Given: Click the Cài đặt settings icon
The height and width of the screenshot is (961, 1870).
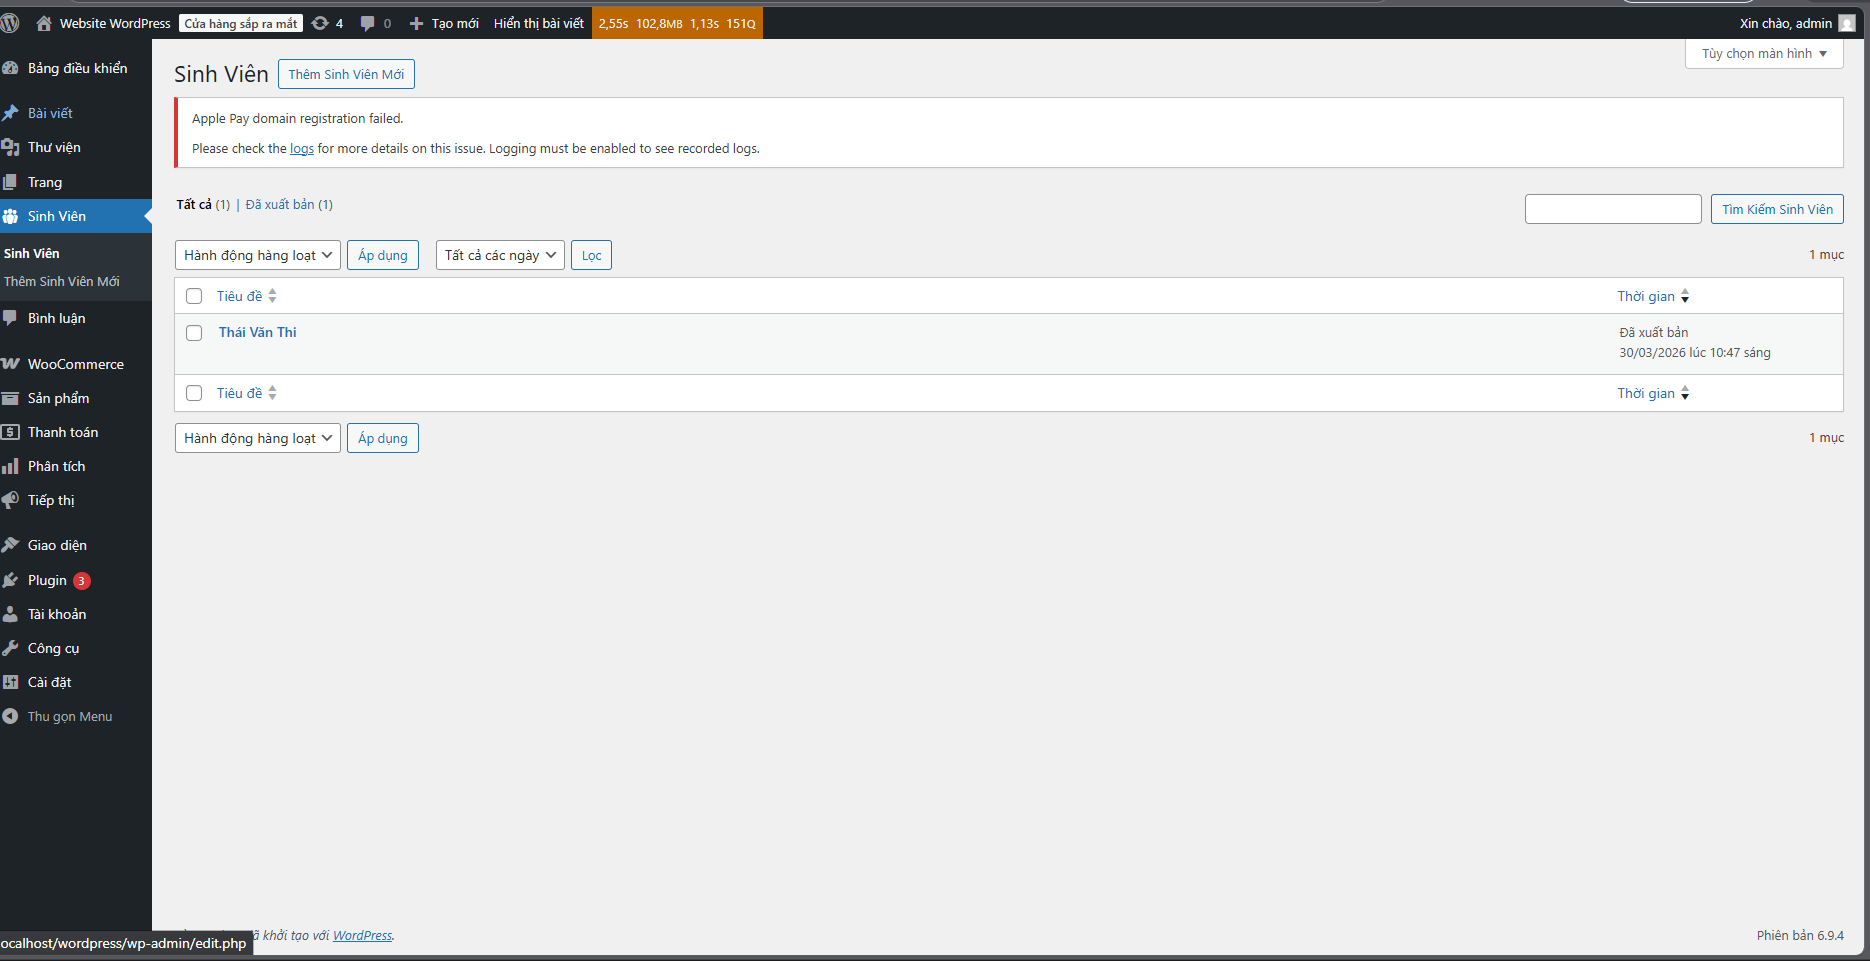Looking at the screenshot, I should point(10,682).
